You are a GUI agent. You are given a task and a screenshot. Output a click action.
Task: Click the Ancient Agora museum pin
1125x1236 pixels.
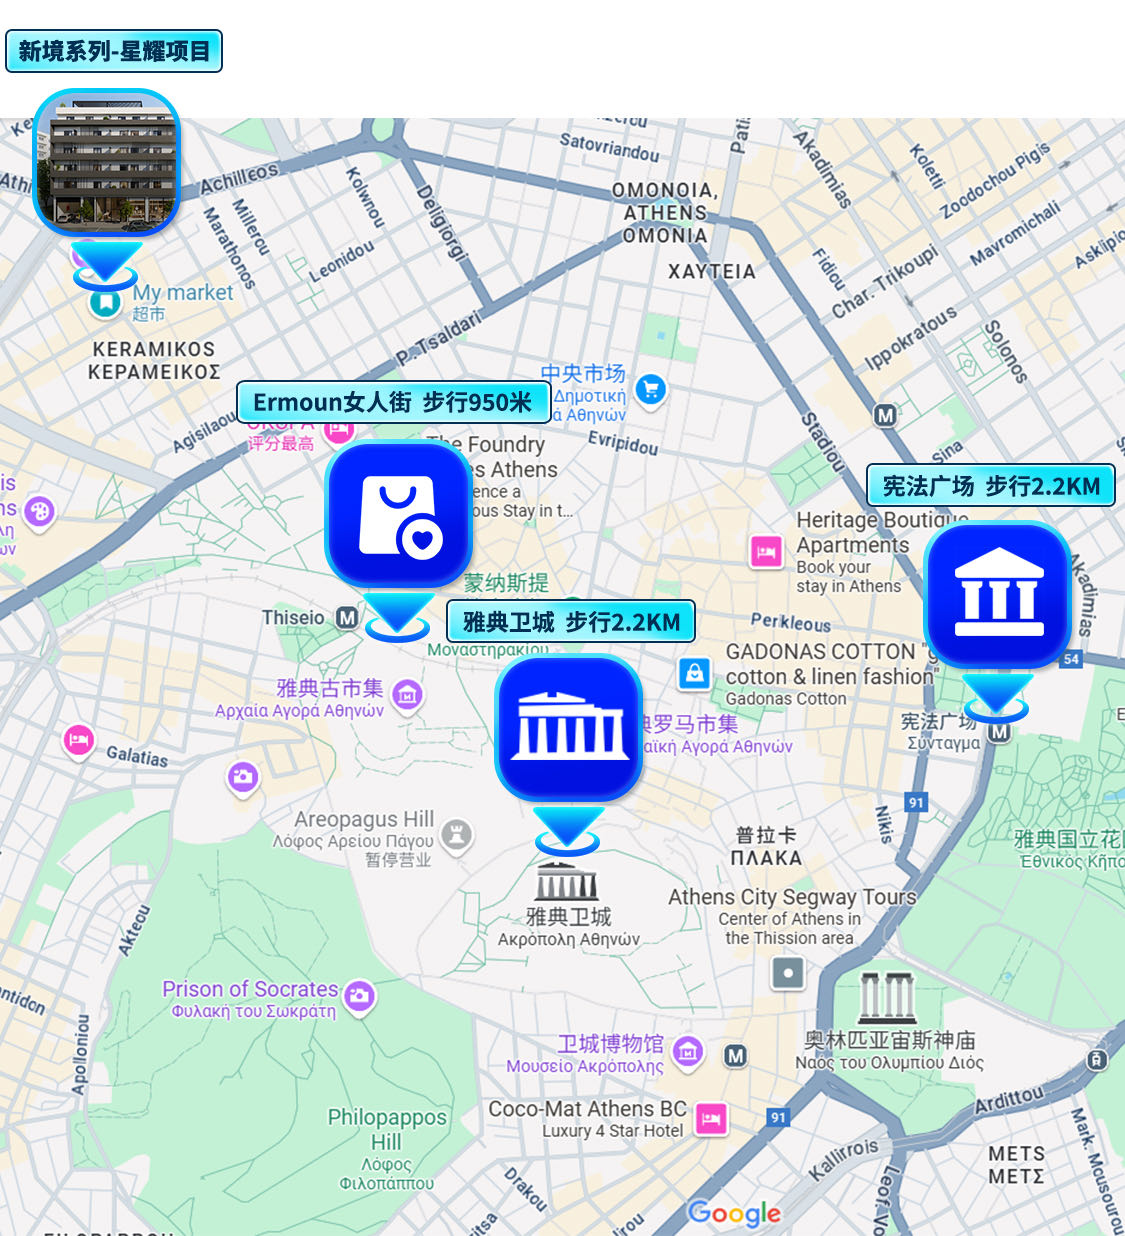[407, 693]
